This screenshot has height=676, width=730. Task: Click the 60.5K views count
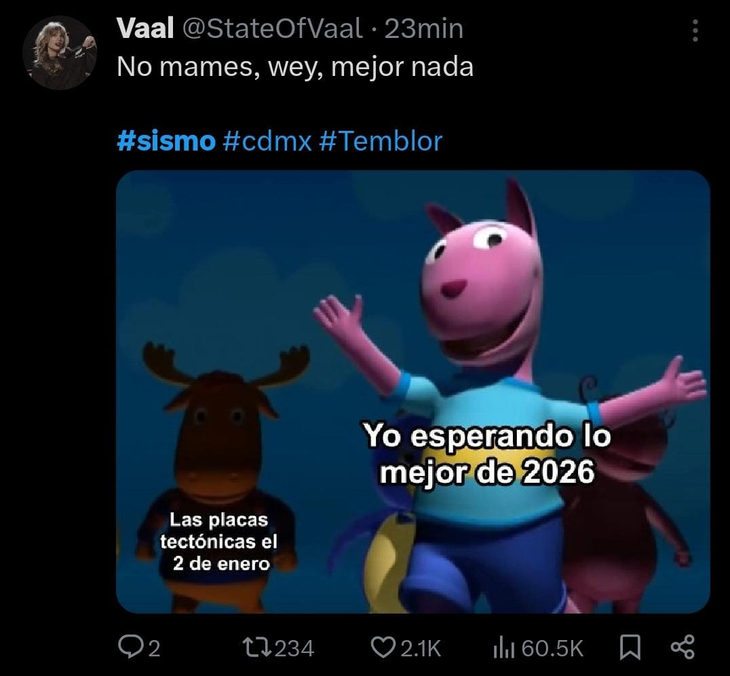pos(552,648)
